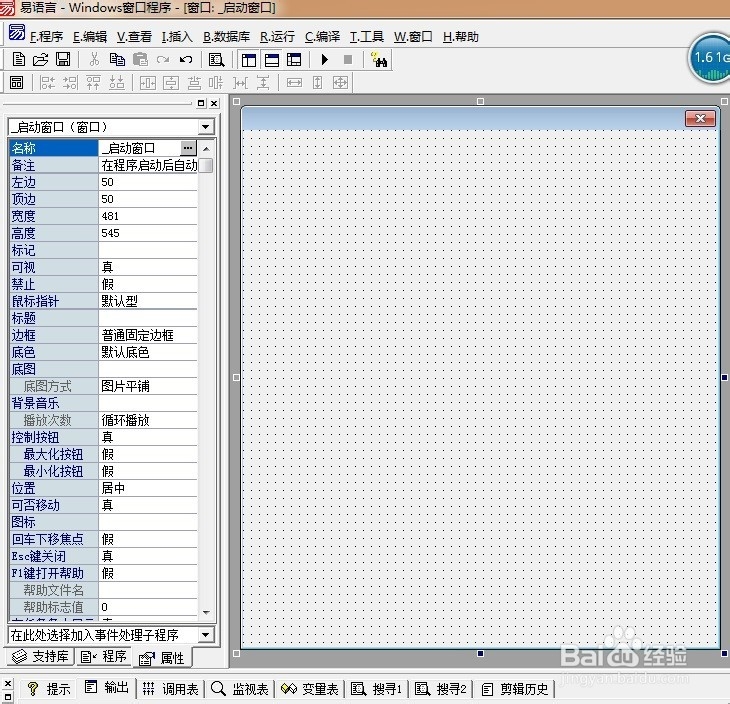The width and height of the screenshot is (730, 704).
Task: Click the make same height icon
Action: [x=317, y=83]
